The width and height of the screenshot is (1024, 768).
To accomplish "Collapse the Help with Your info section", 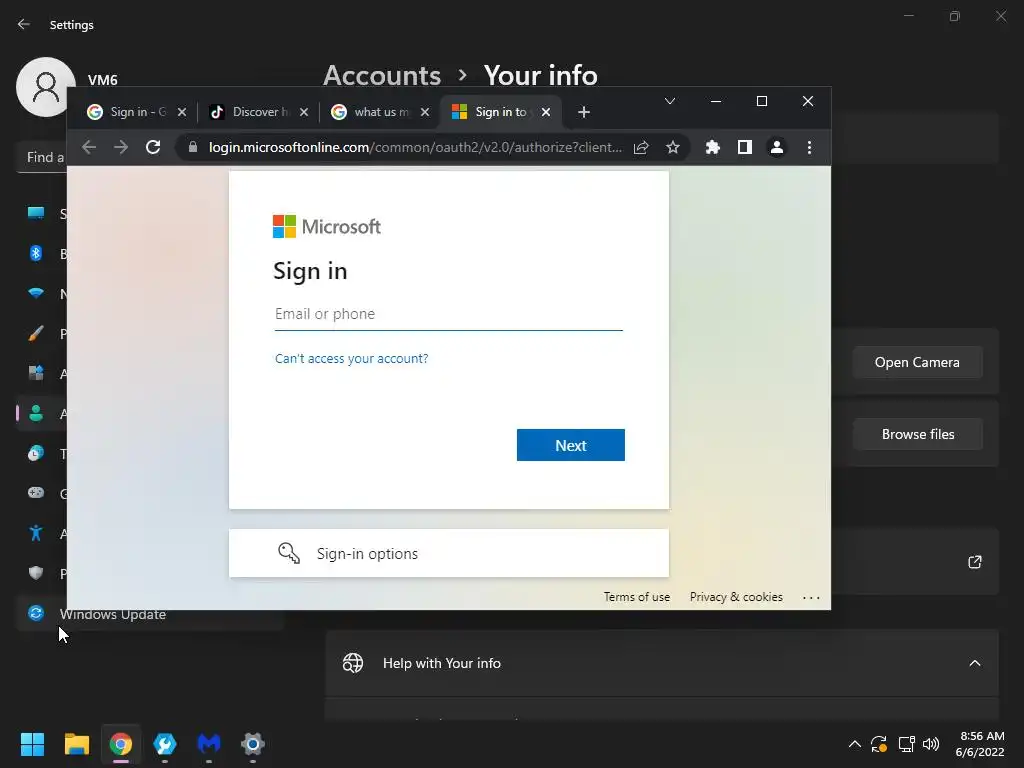I will point(975,664).
